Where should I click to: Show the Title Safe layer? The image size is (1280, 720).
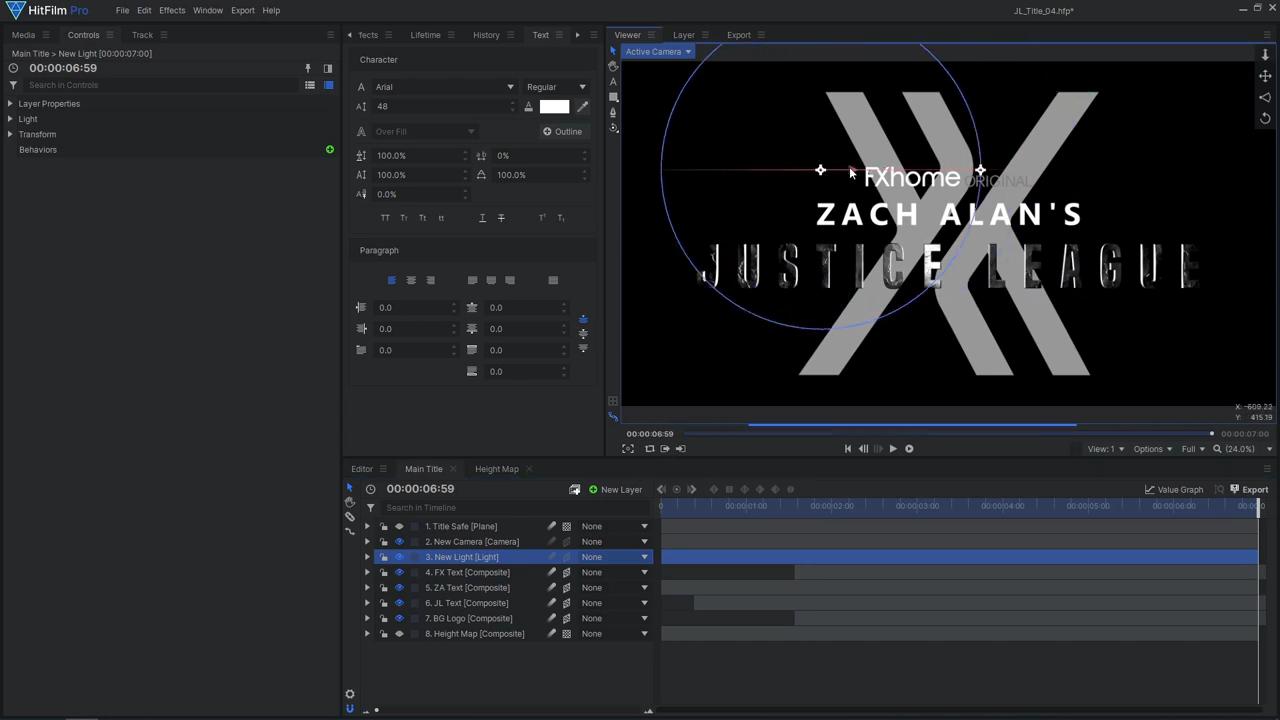point(399,527)
